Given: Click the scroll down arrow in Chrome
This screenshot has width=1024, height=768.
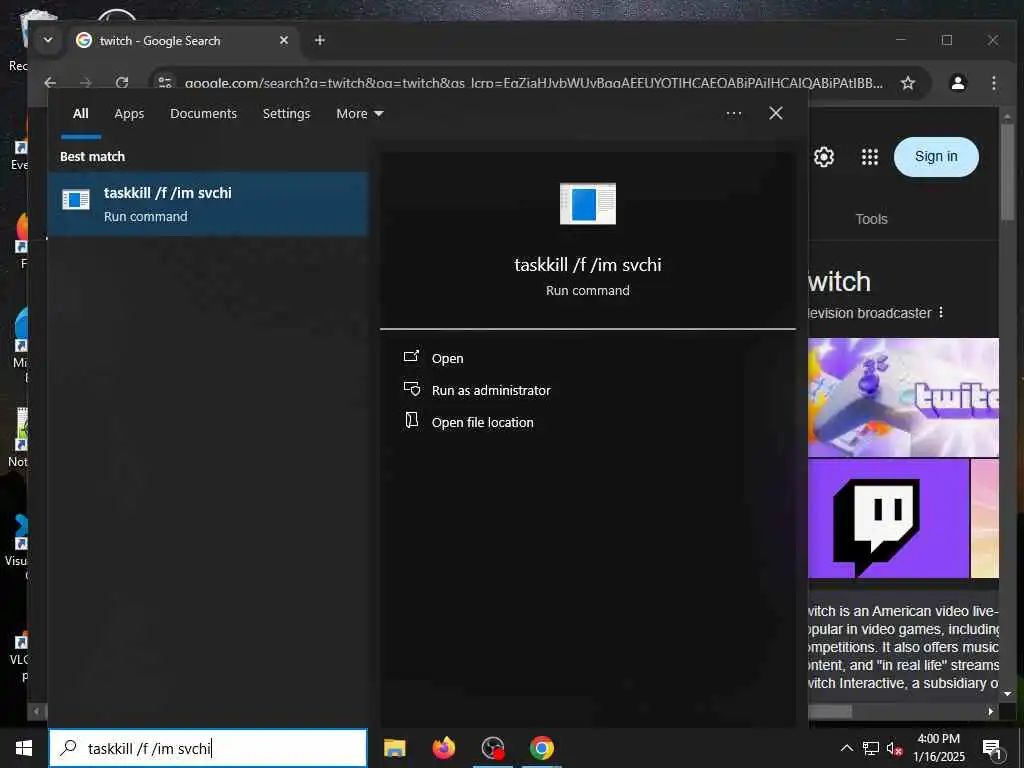Looking at the screenshot, I should pos(1007,694).
